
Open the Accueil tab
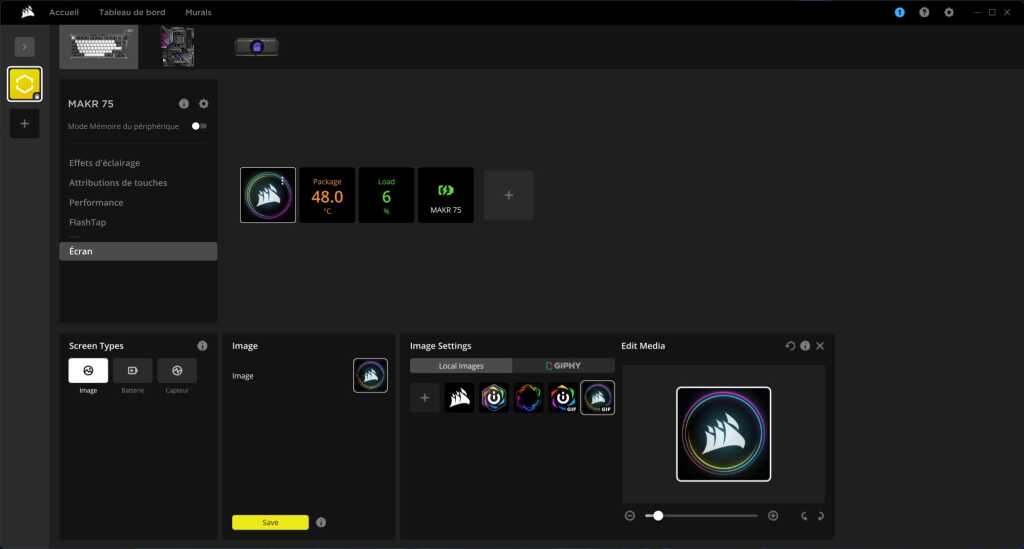(64, 12)
